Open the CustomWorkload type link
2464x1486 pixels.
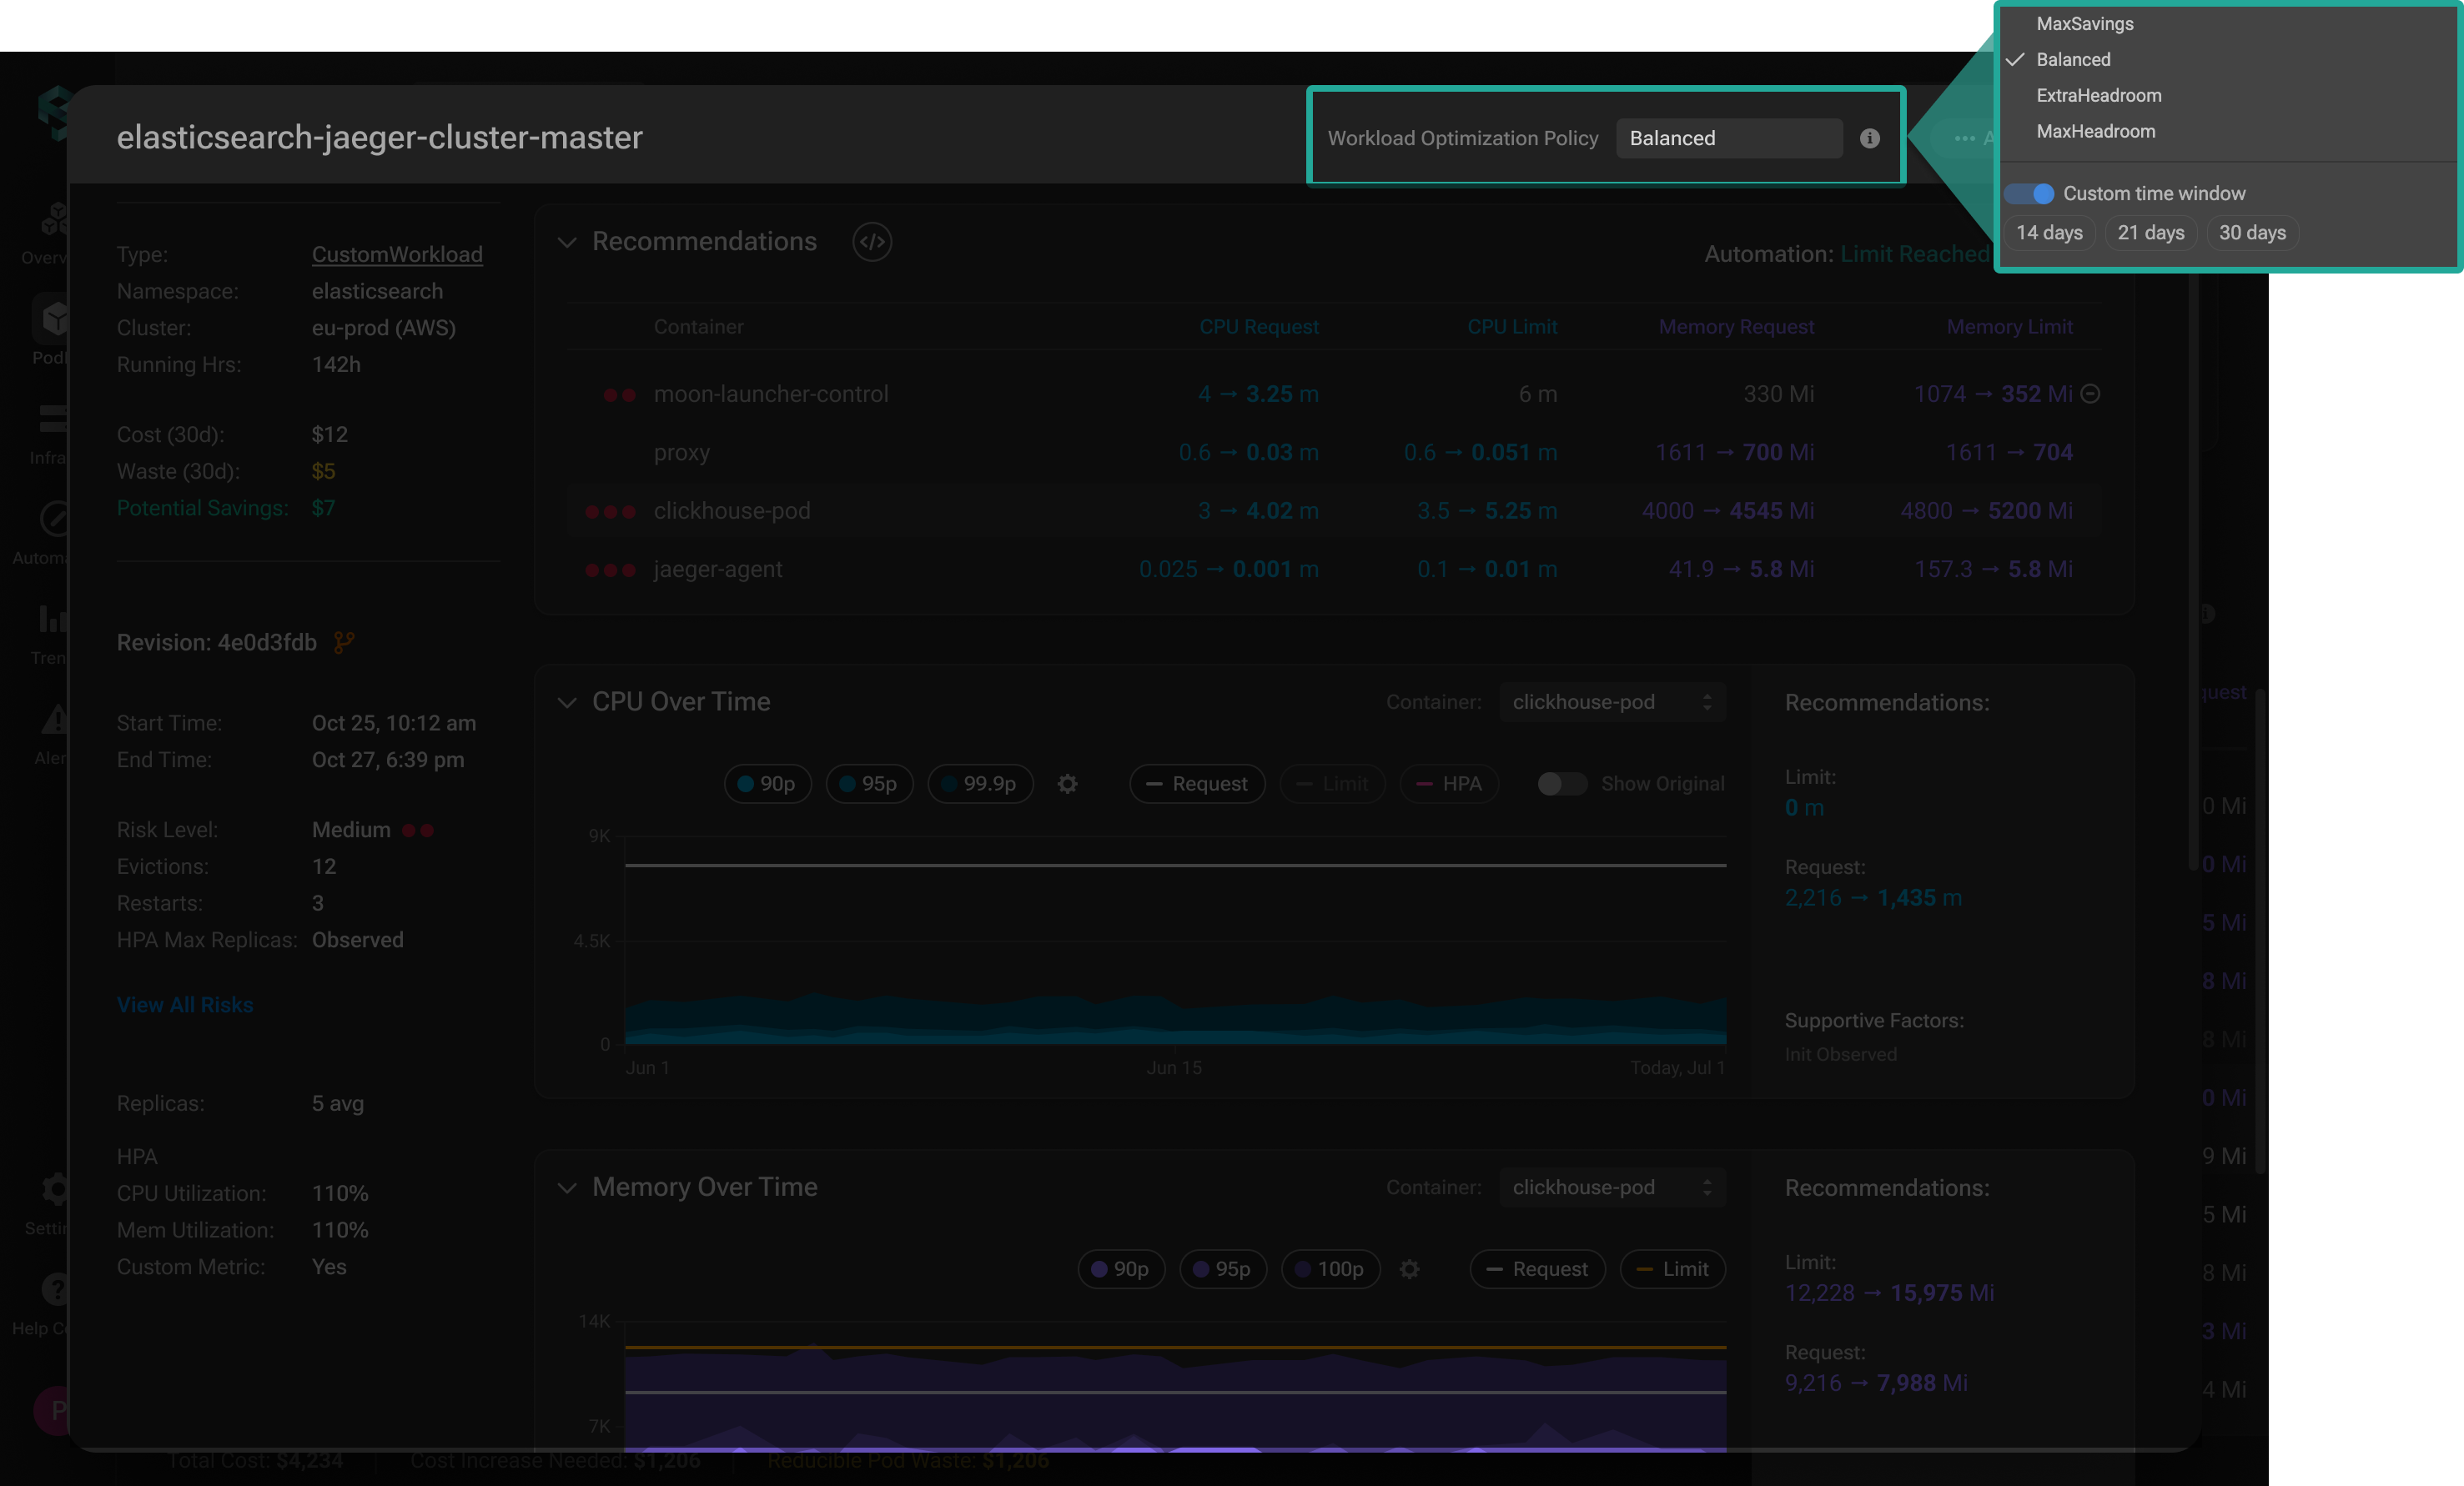pyautogui.click(x=397, y=255)
